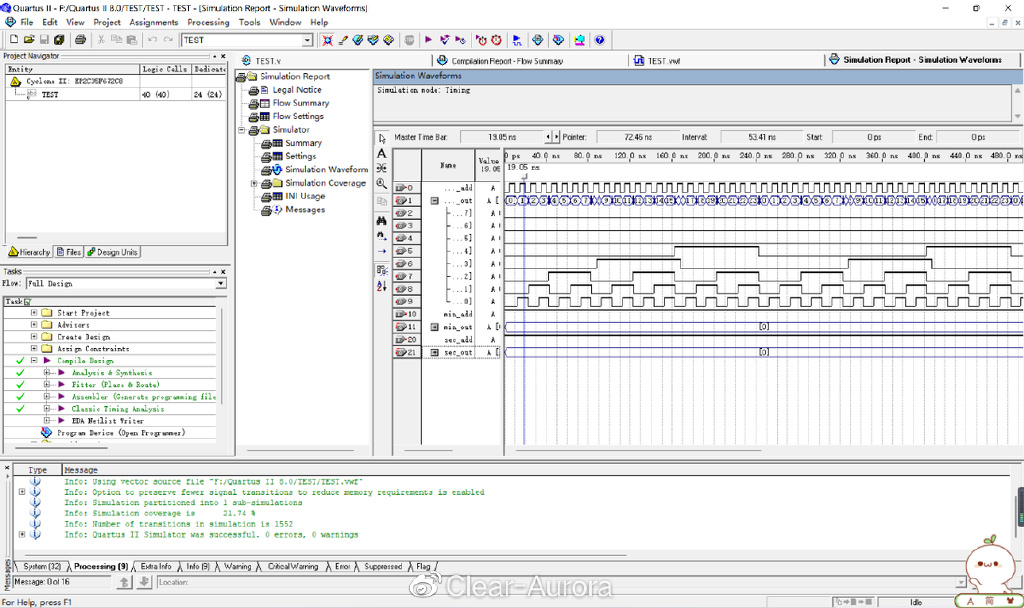Select the Text tool 'A' in waveform toolbar

[382, 153]
